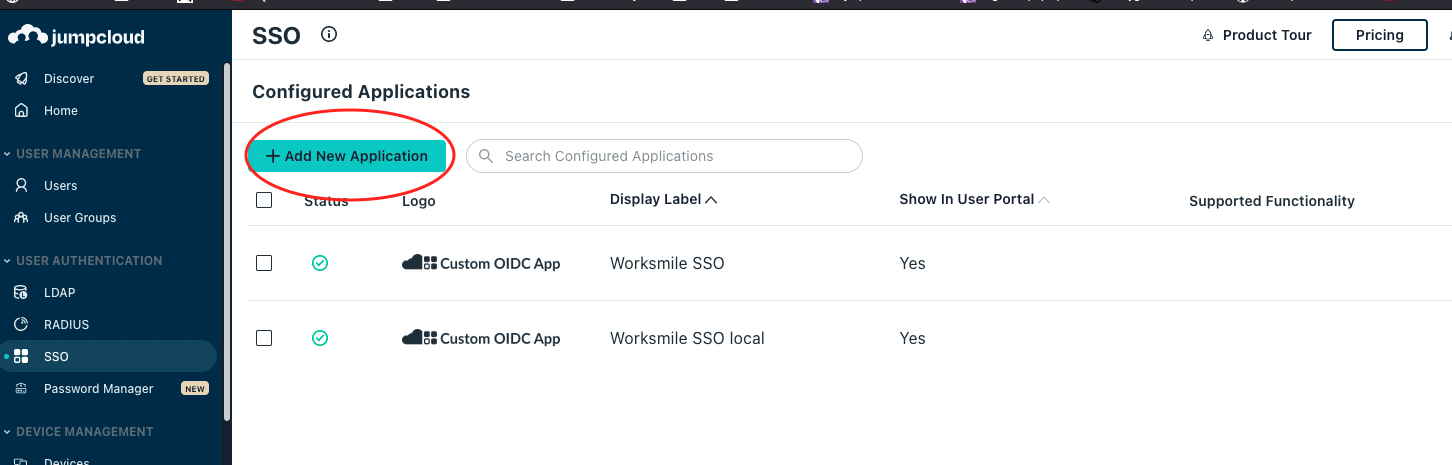Click the Logo column header
1452x465 pixels.
click(419, 201)
